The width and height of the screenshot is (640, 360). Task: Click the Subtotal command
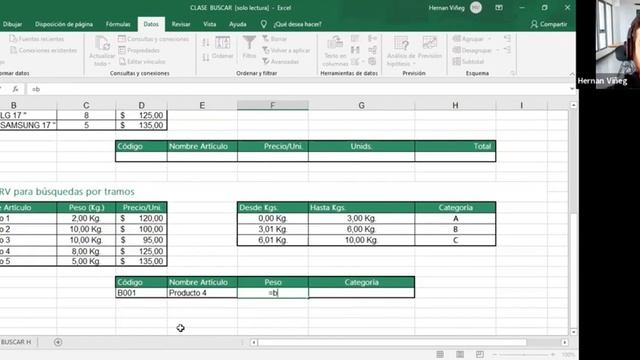pyautogui.click(x=469, y=62)
